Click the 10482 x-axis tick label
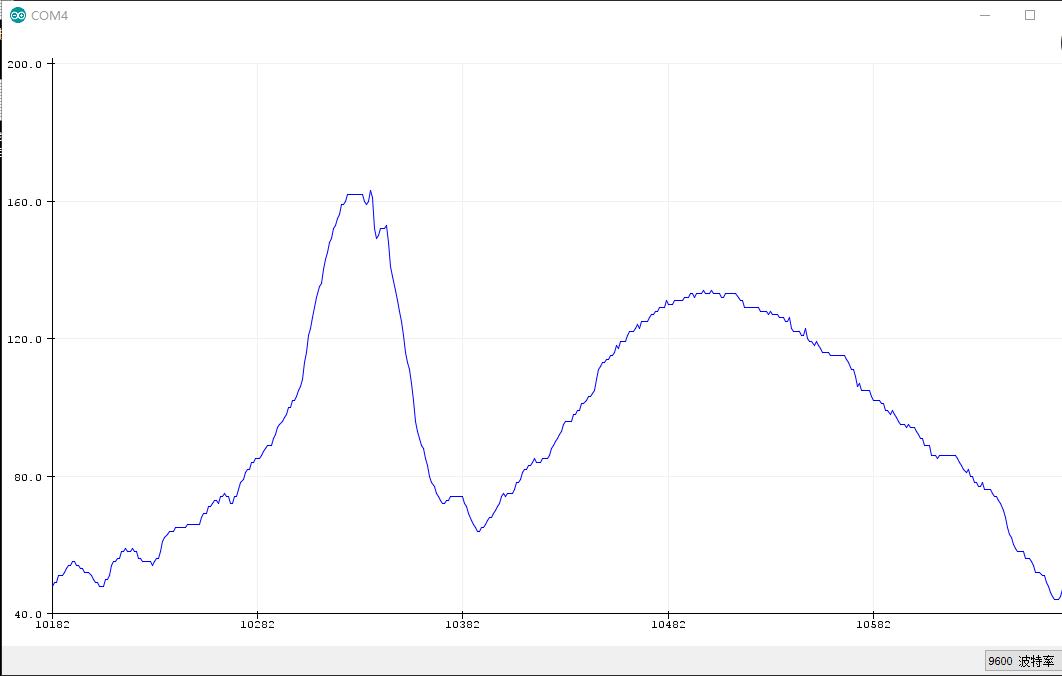 [x=668, y=625]
